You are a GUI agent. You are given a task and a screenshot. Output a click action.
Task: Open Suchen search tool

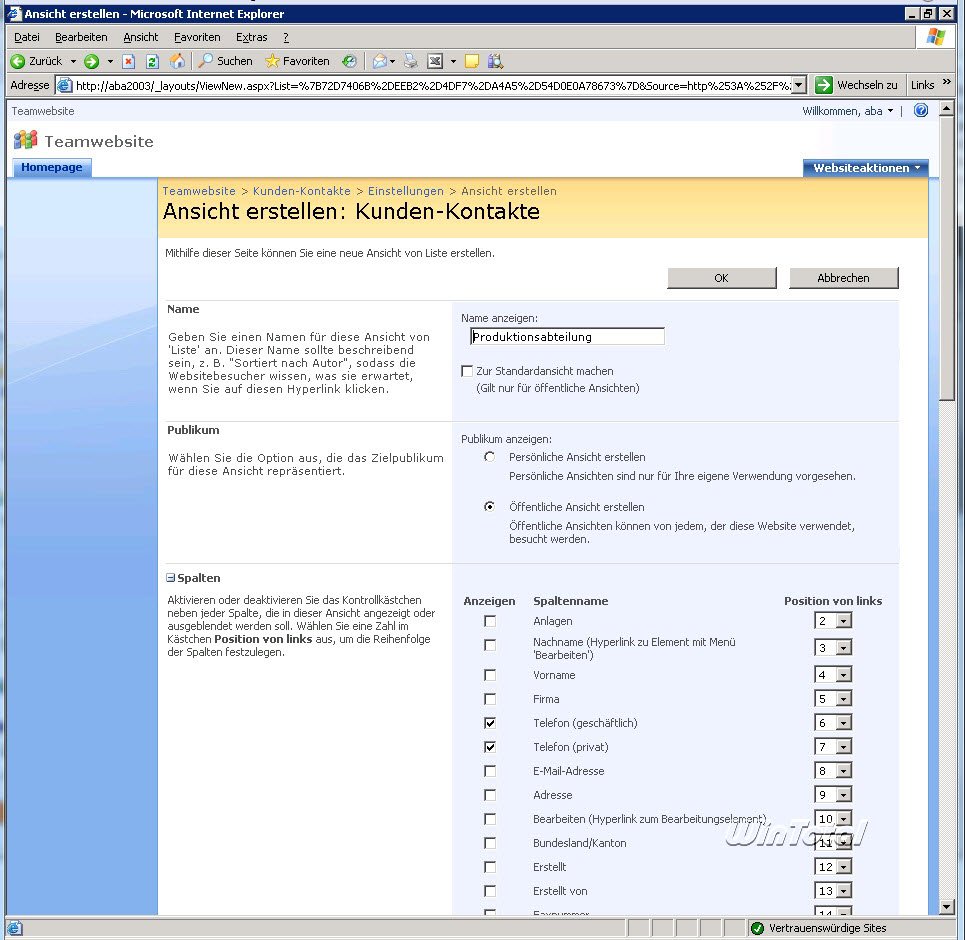tap(225, 61)
